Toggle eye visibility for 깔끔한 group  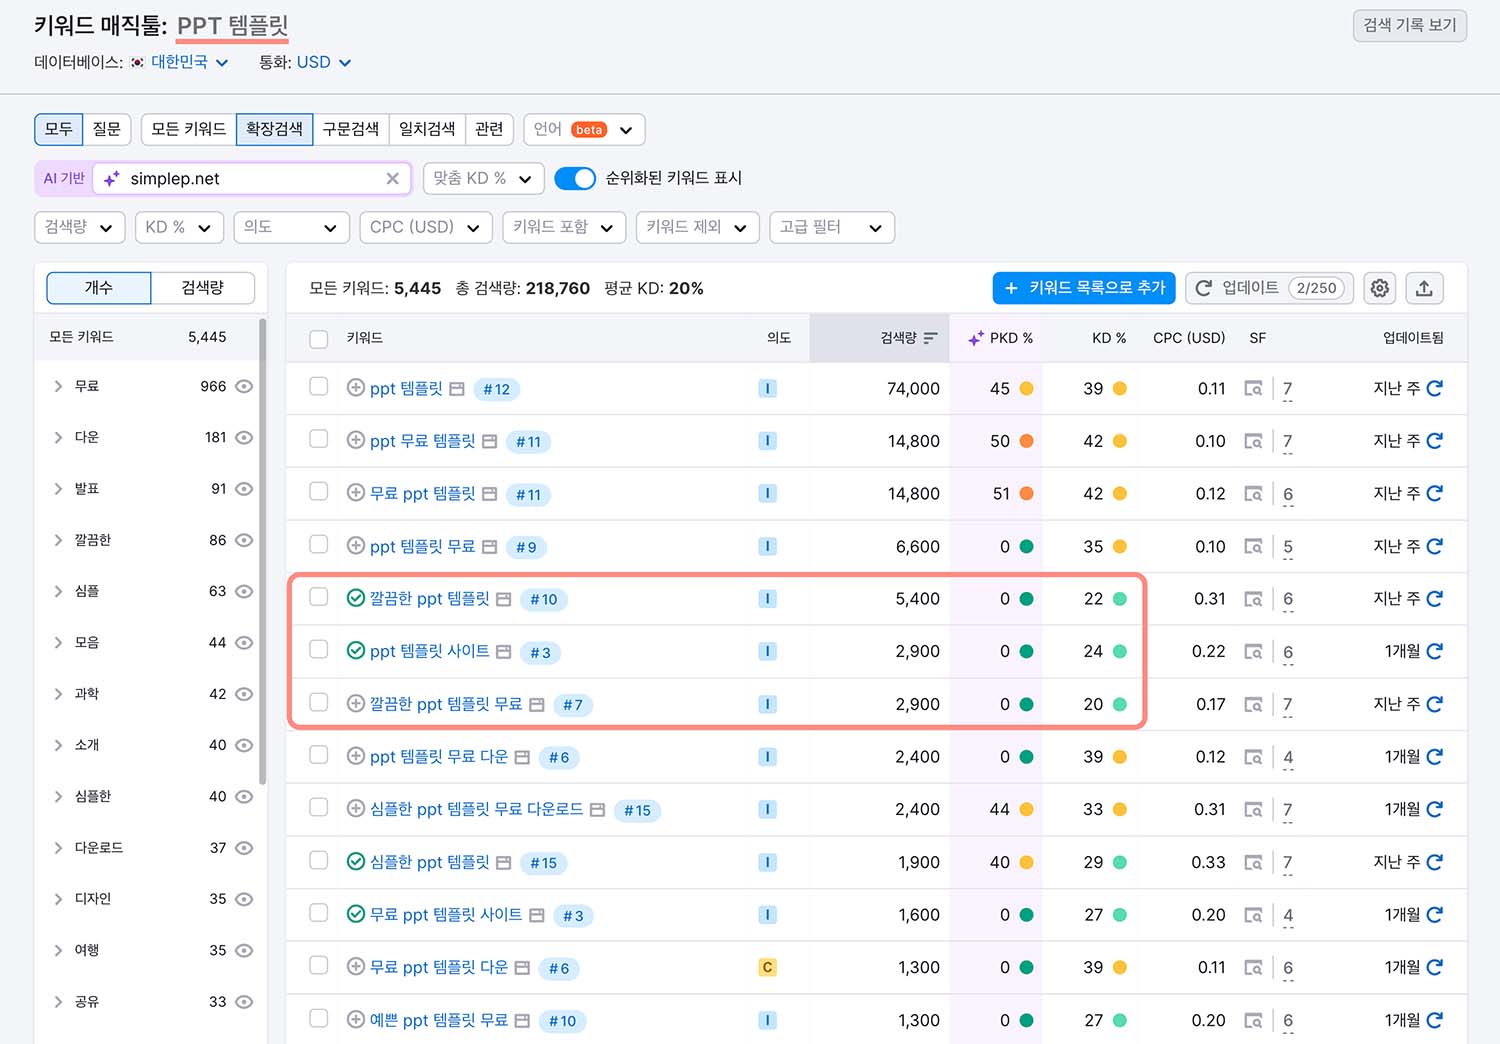coord(244,540)
